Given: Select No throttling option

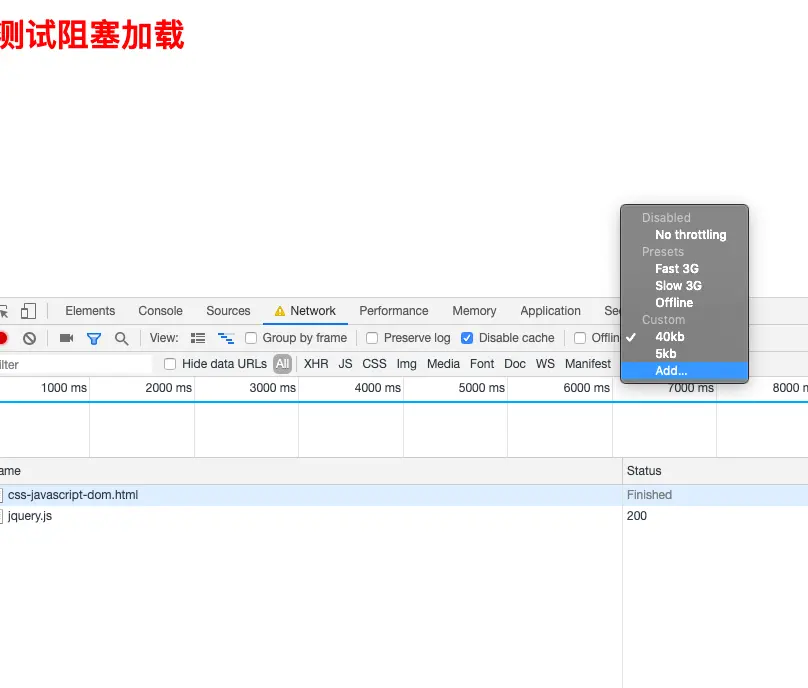Looking at the screenshot, I should pyautogui.click(x=691, y=234).
